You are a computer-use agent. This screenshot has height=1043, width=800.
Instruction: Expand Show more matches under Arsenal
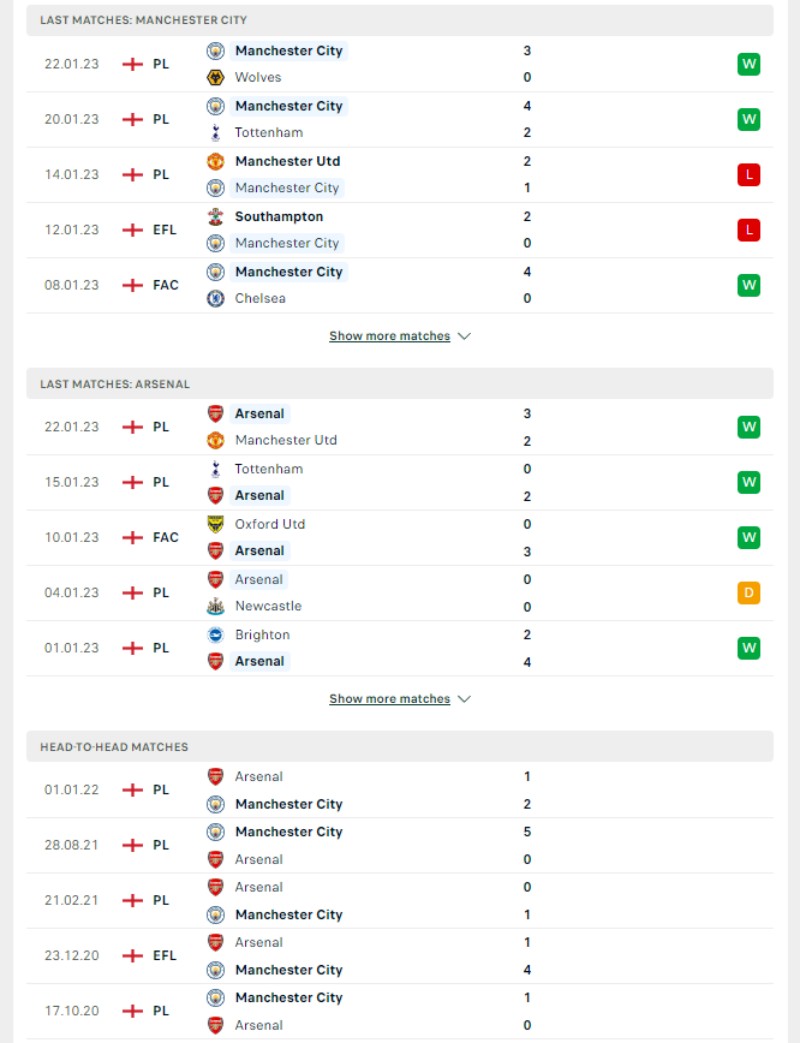390,699
